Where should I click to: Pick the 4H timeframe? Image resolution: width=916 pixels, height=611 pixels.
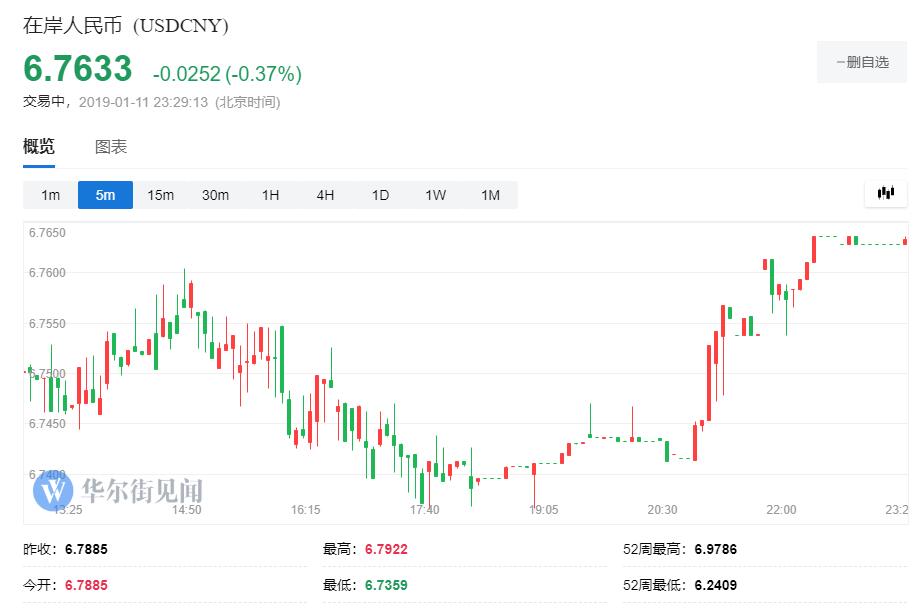(325, 195)
